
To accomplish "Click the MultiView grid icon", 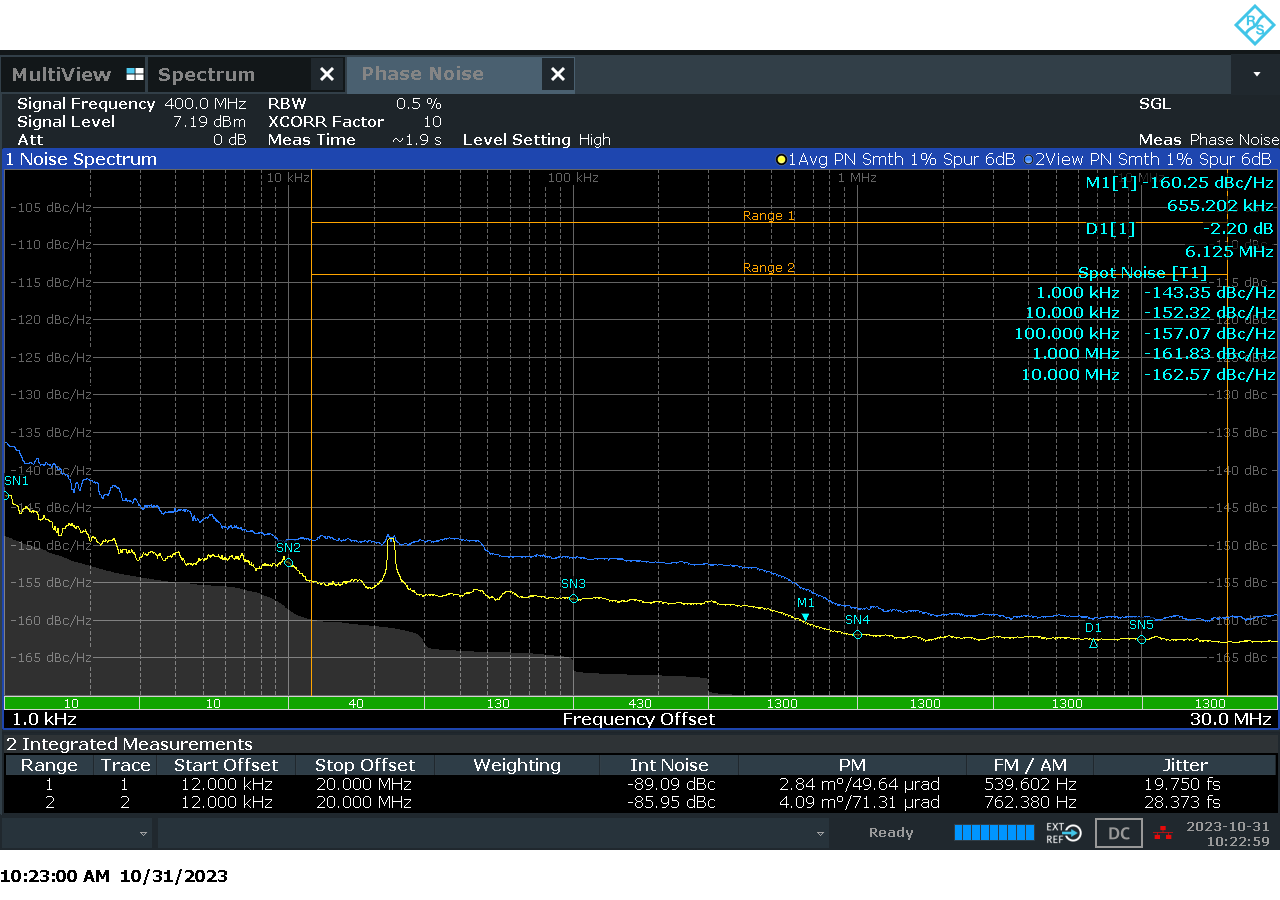I will click(x=134, y=74).
